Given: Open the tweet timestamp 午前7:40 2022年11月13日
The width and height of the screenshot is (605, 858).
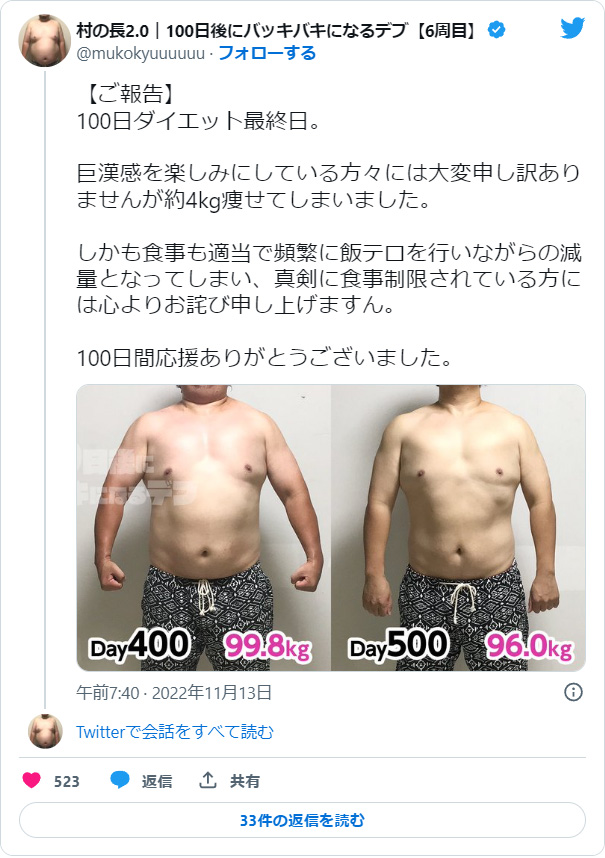Looking at the screenshot, I should click(174, 693).
